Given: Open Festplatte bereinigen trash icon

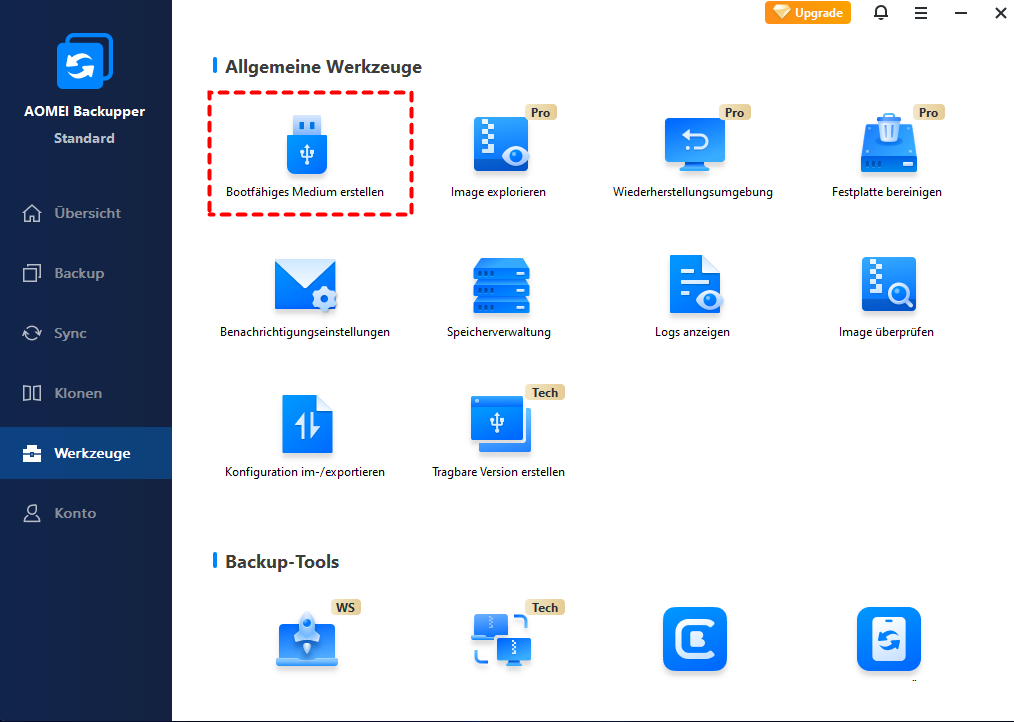Looking at the screenshot, I should pos(887,145).
